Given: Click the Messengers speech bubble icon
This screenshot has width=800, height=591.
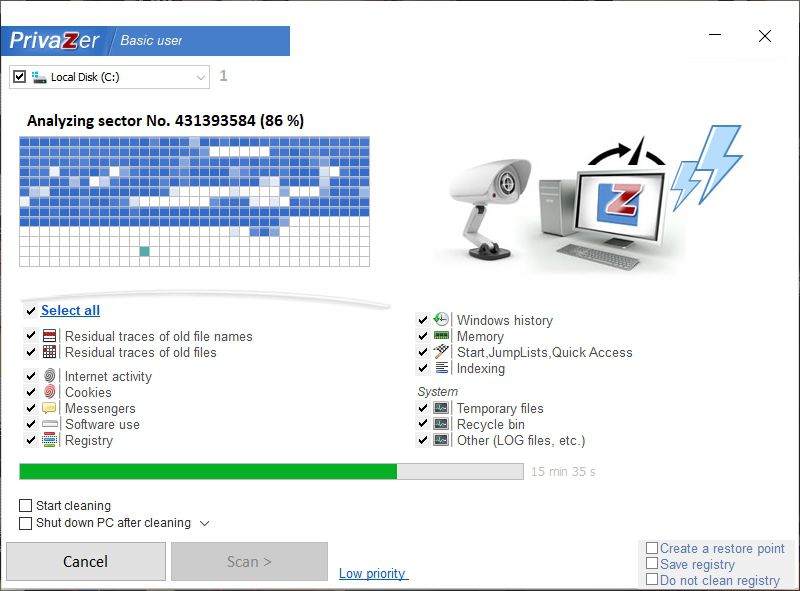Looking at the screenshot, I should [49, 408].
